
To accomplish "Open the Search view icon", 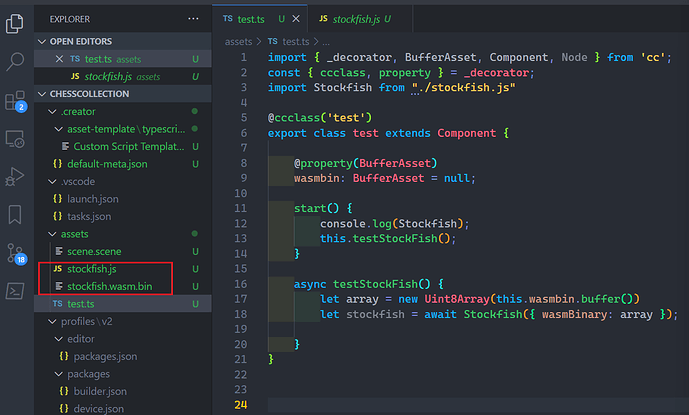I will 15,62.
